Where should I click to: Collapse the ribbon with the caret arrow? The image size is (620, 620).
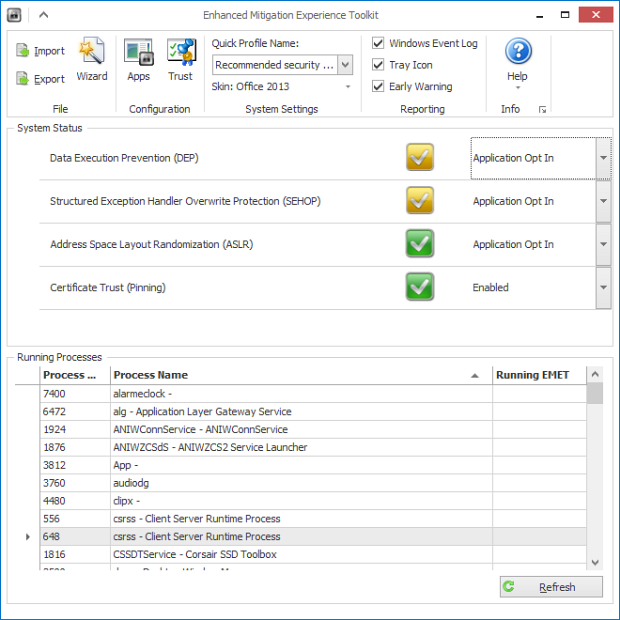point(43,15)
